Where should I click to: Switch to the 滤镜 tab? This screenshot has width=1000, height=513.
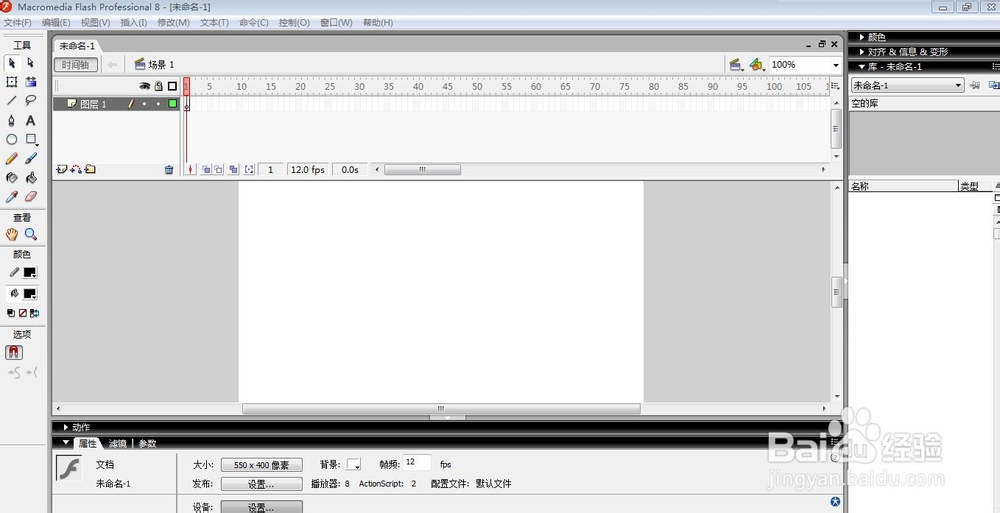[x=117, y=443]
